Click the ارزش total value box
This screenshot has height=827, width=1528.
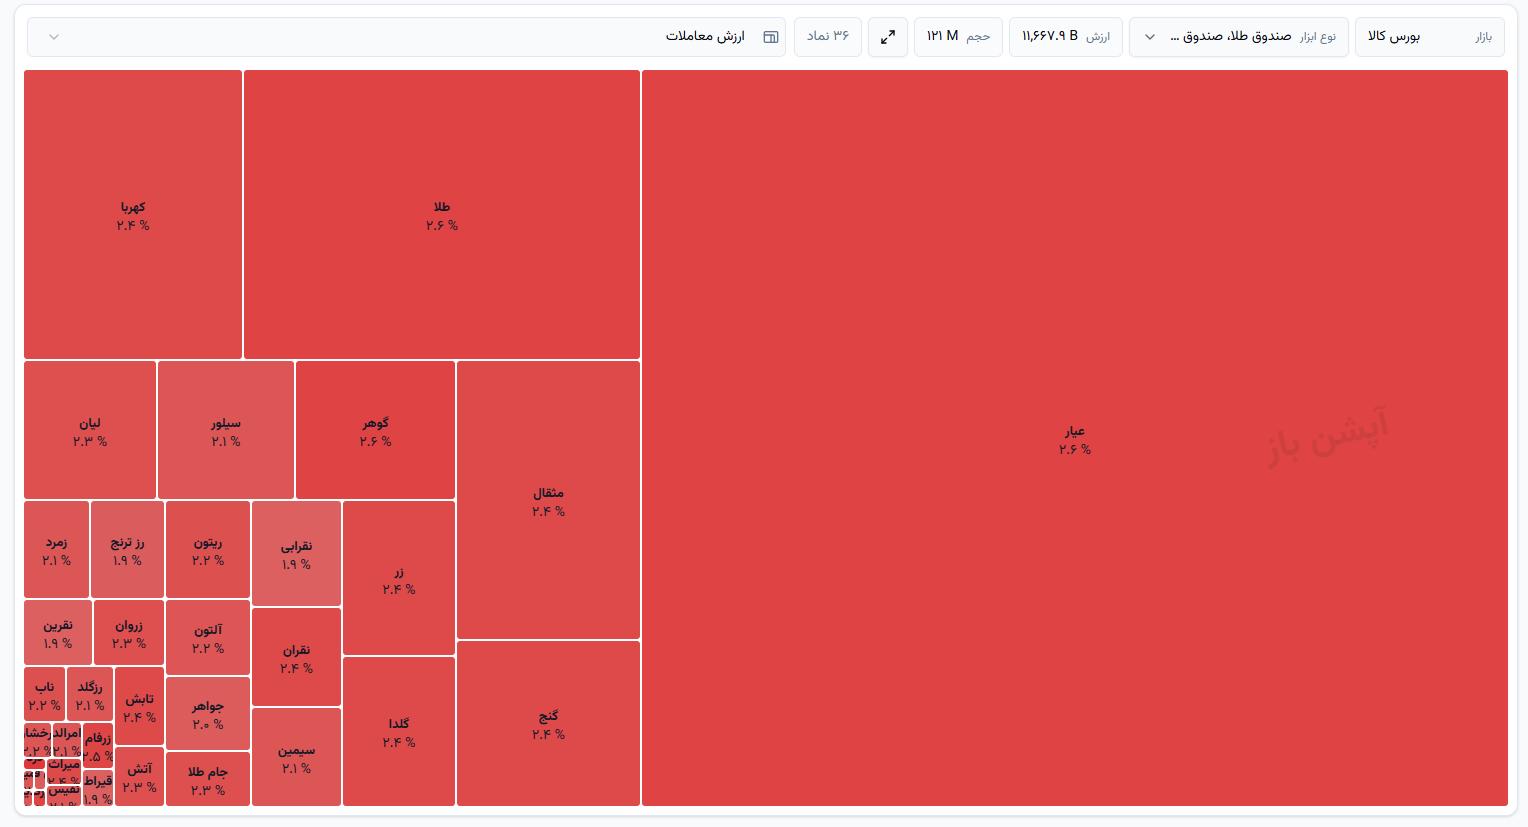coord(1066,37)
